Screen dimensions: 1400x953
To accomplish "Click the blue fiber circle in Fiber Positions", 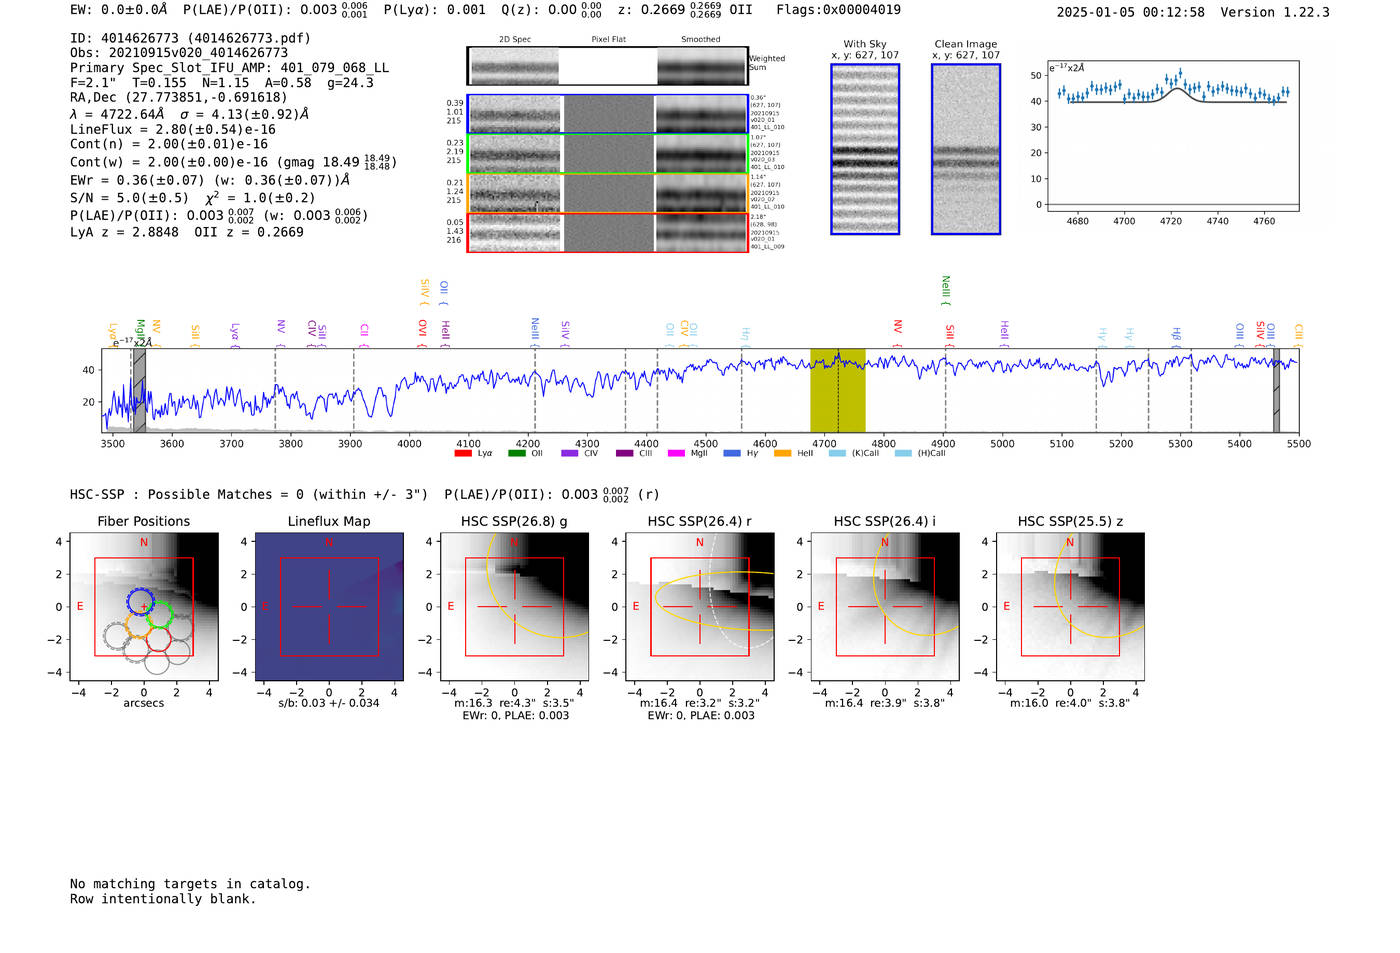I will pos(141,602).
